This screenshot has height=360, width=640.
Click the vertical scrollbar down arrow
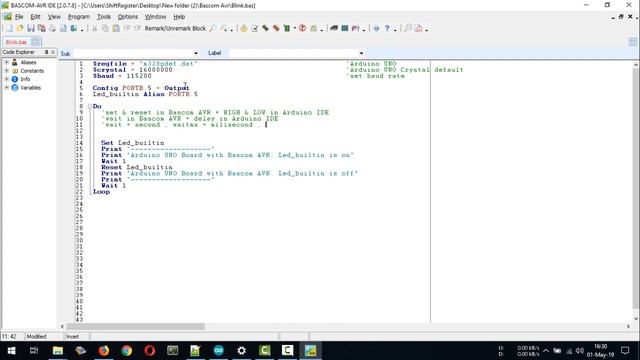tap(636, 319)
